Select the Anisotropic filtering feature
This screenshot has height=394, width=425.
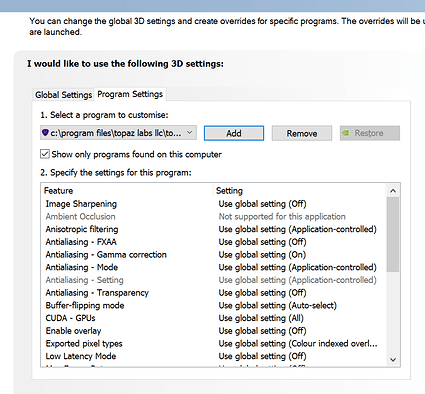(82, 229)
